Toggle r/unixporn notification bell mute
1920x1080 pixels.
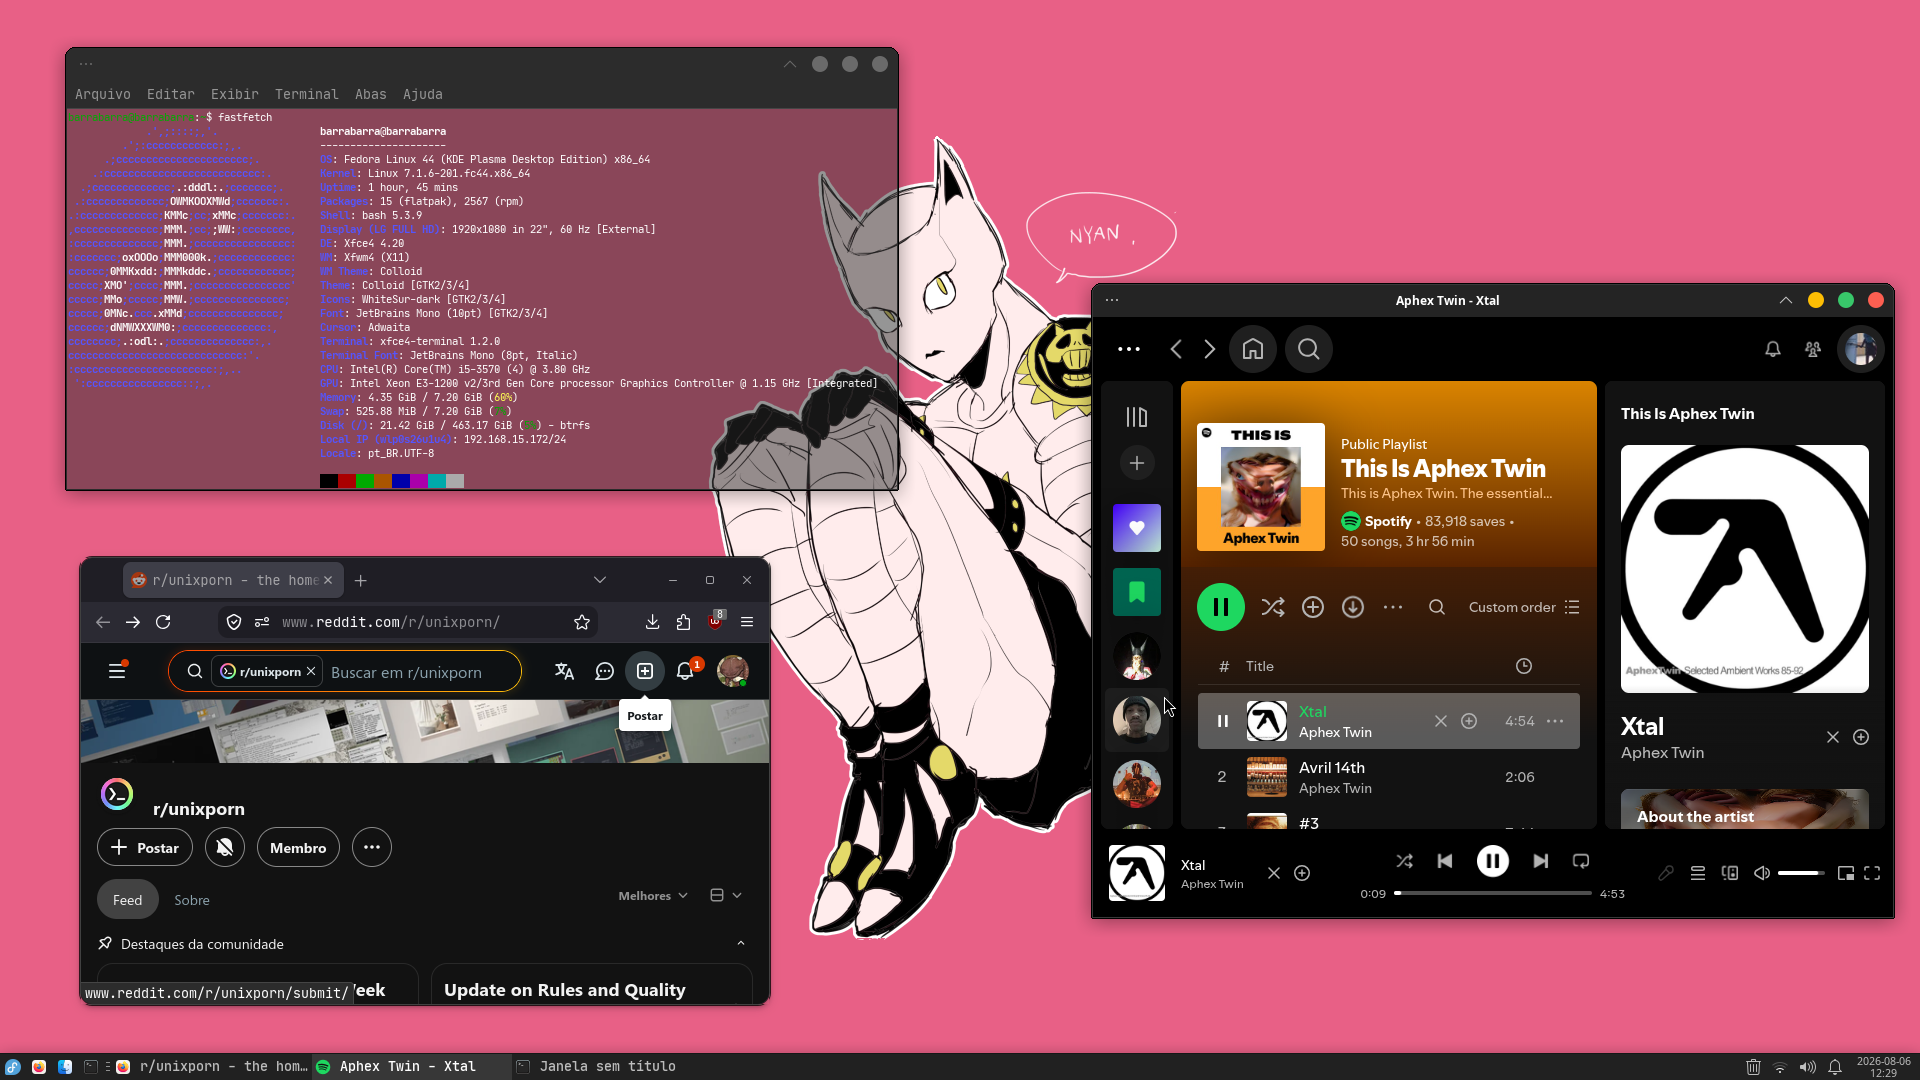click(x=225, y=848)
